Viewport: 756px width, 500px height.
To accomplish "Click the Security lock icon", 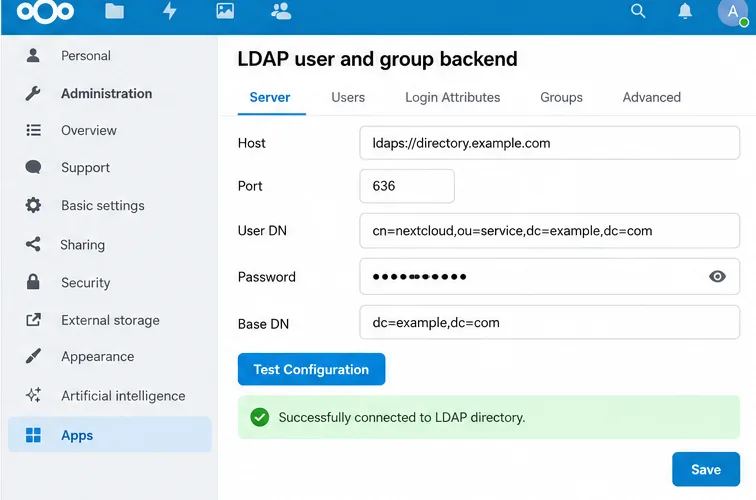I will (33, 282).
